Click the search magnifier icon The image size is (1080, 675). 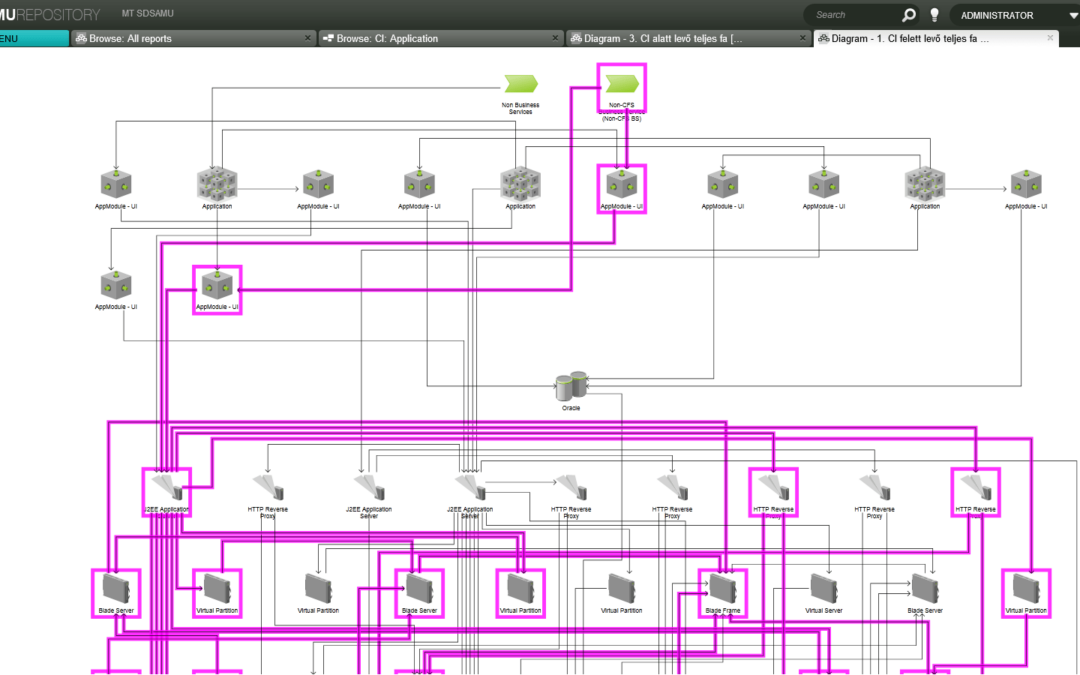908,14
